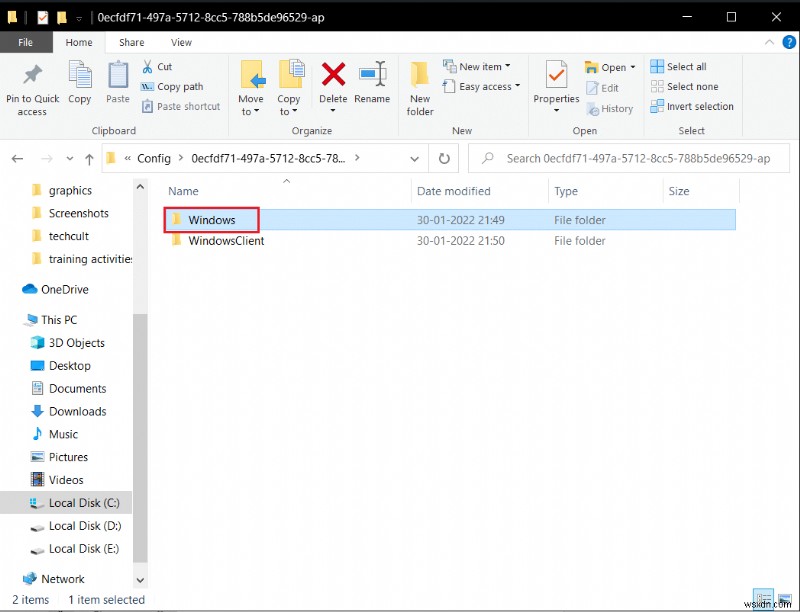This screenshot has height=612, width=800.
Task: Create a New folder
Action: pyautogui.click(x=420, y=88)
